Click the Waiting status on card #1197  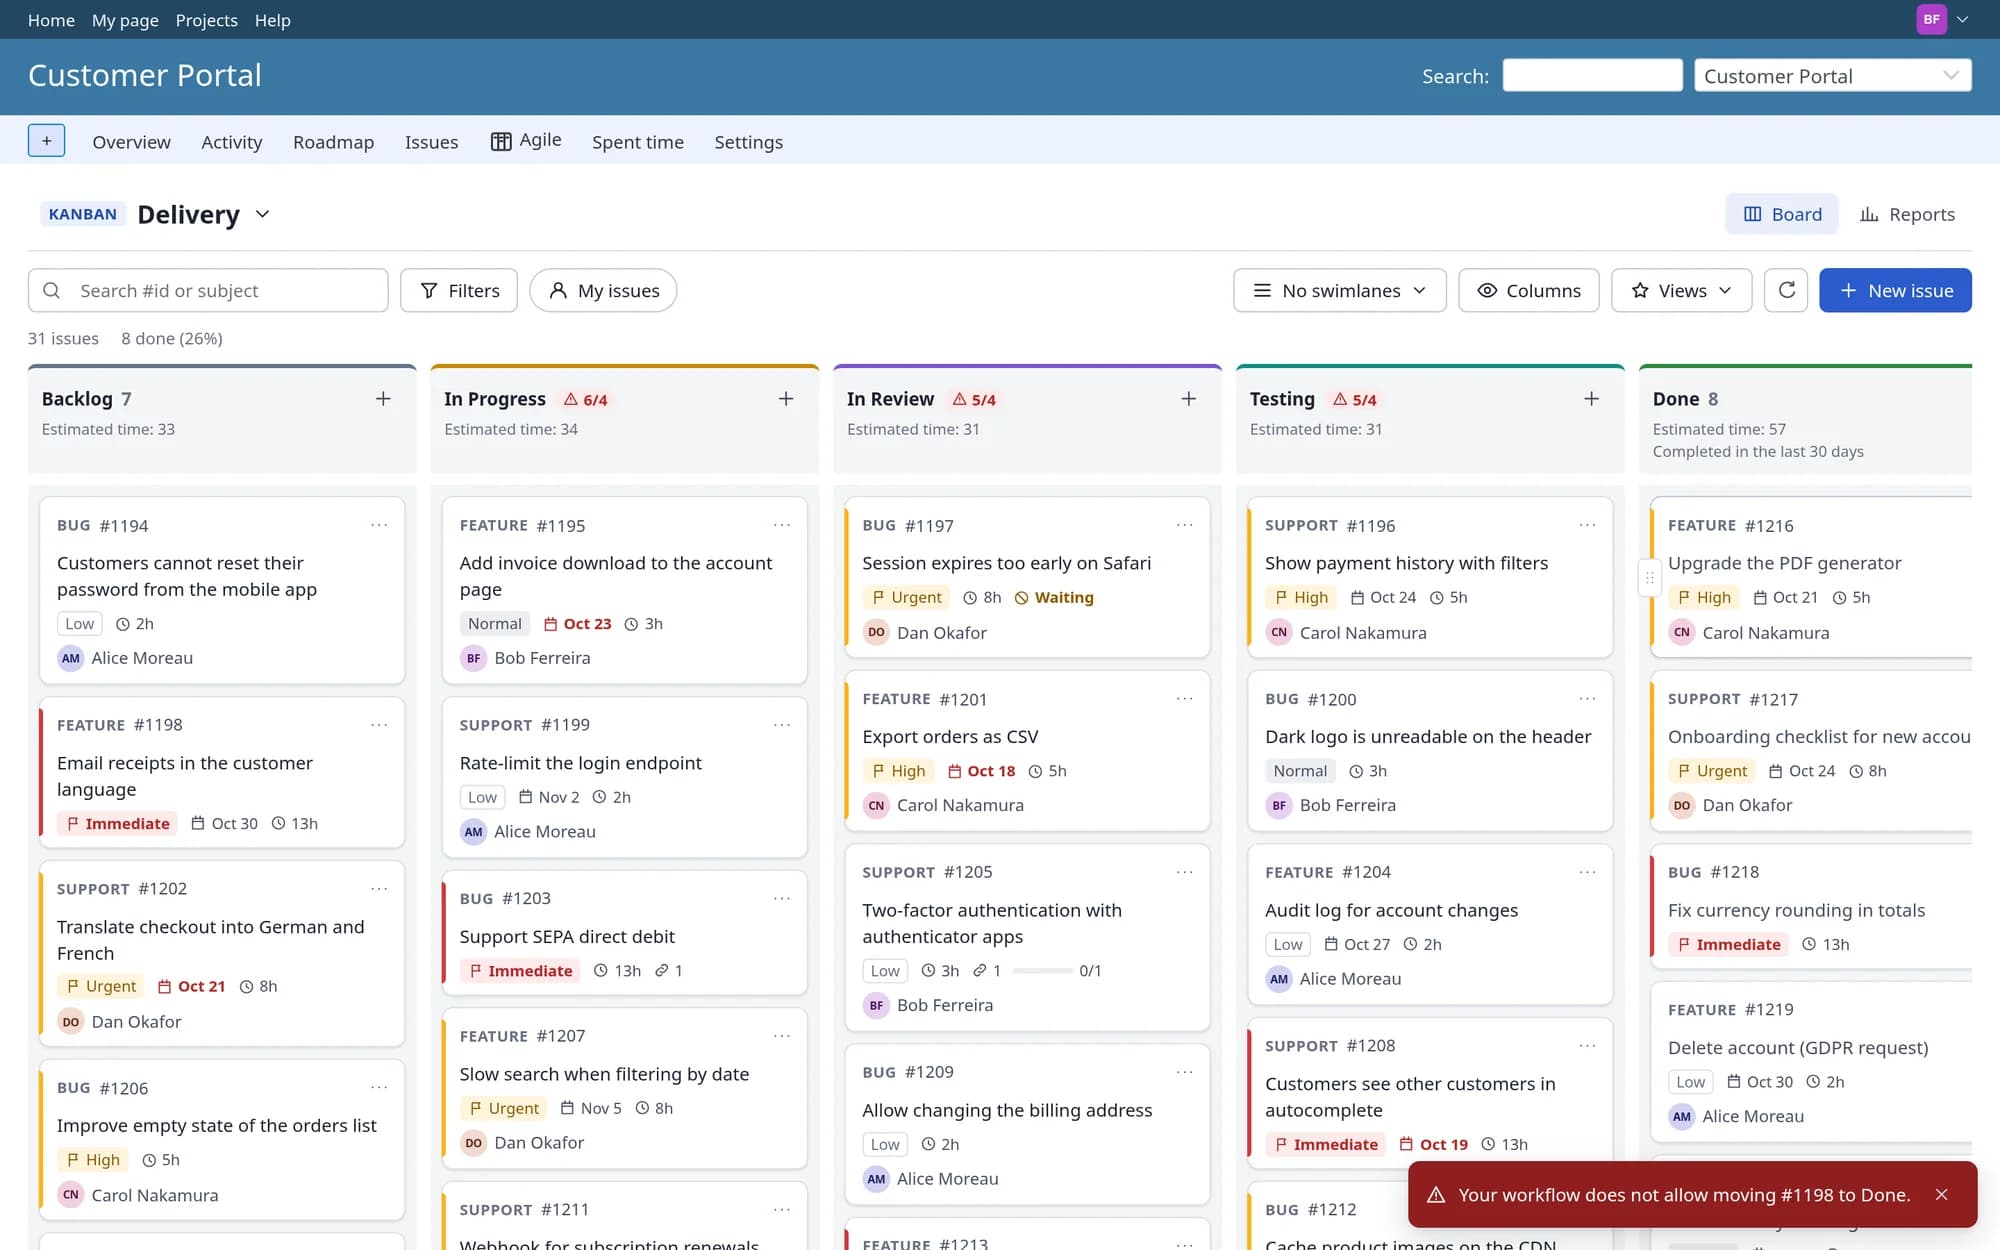pyautogui.click(x=1054, y=597)
